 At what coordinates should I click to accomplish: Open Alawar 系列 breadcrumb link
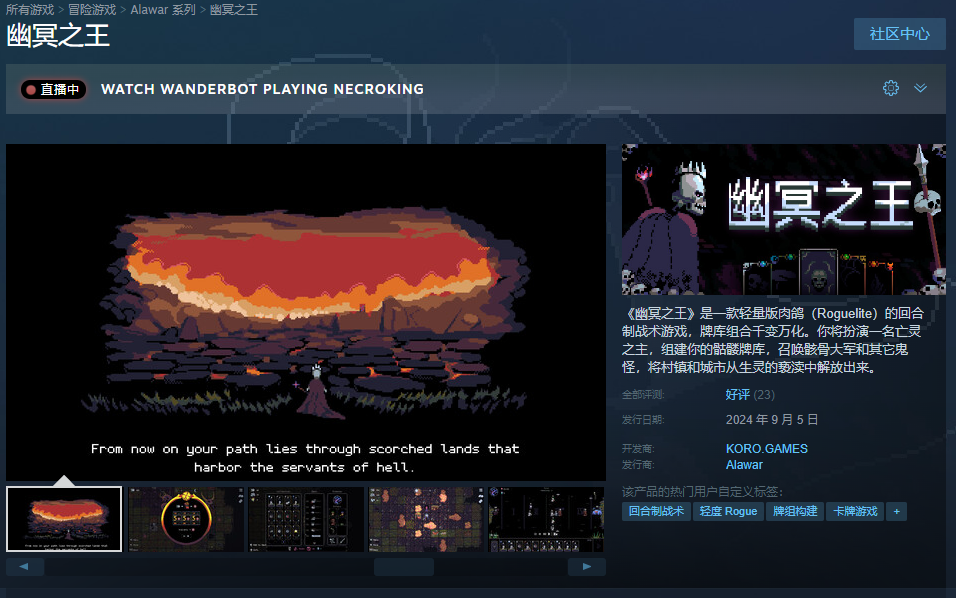click(x=164, y=9)
